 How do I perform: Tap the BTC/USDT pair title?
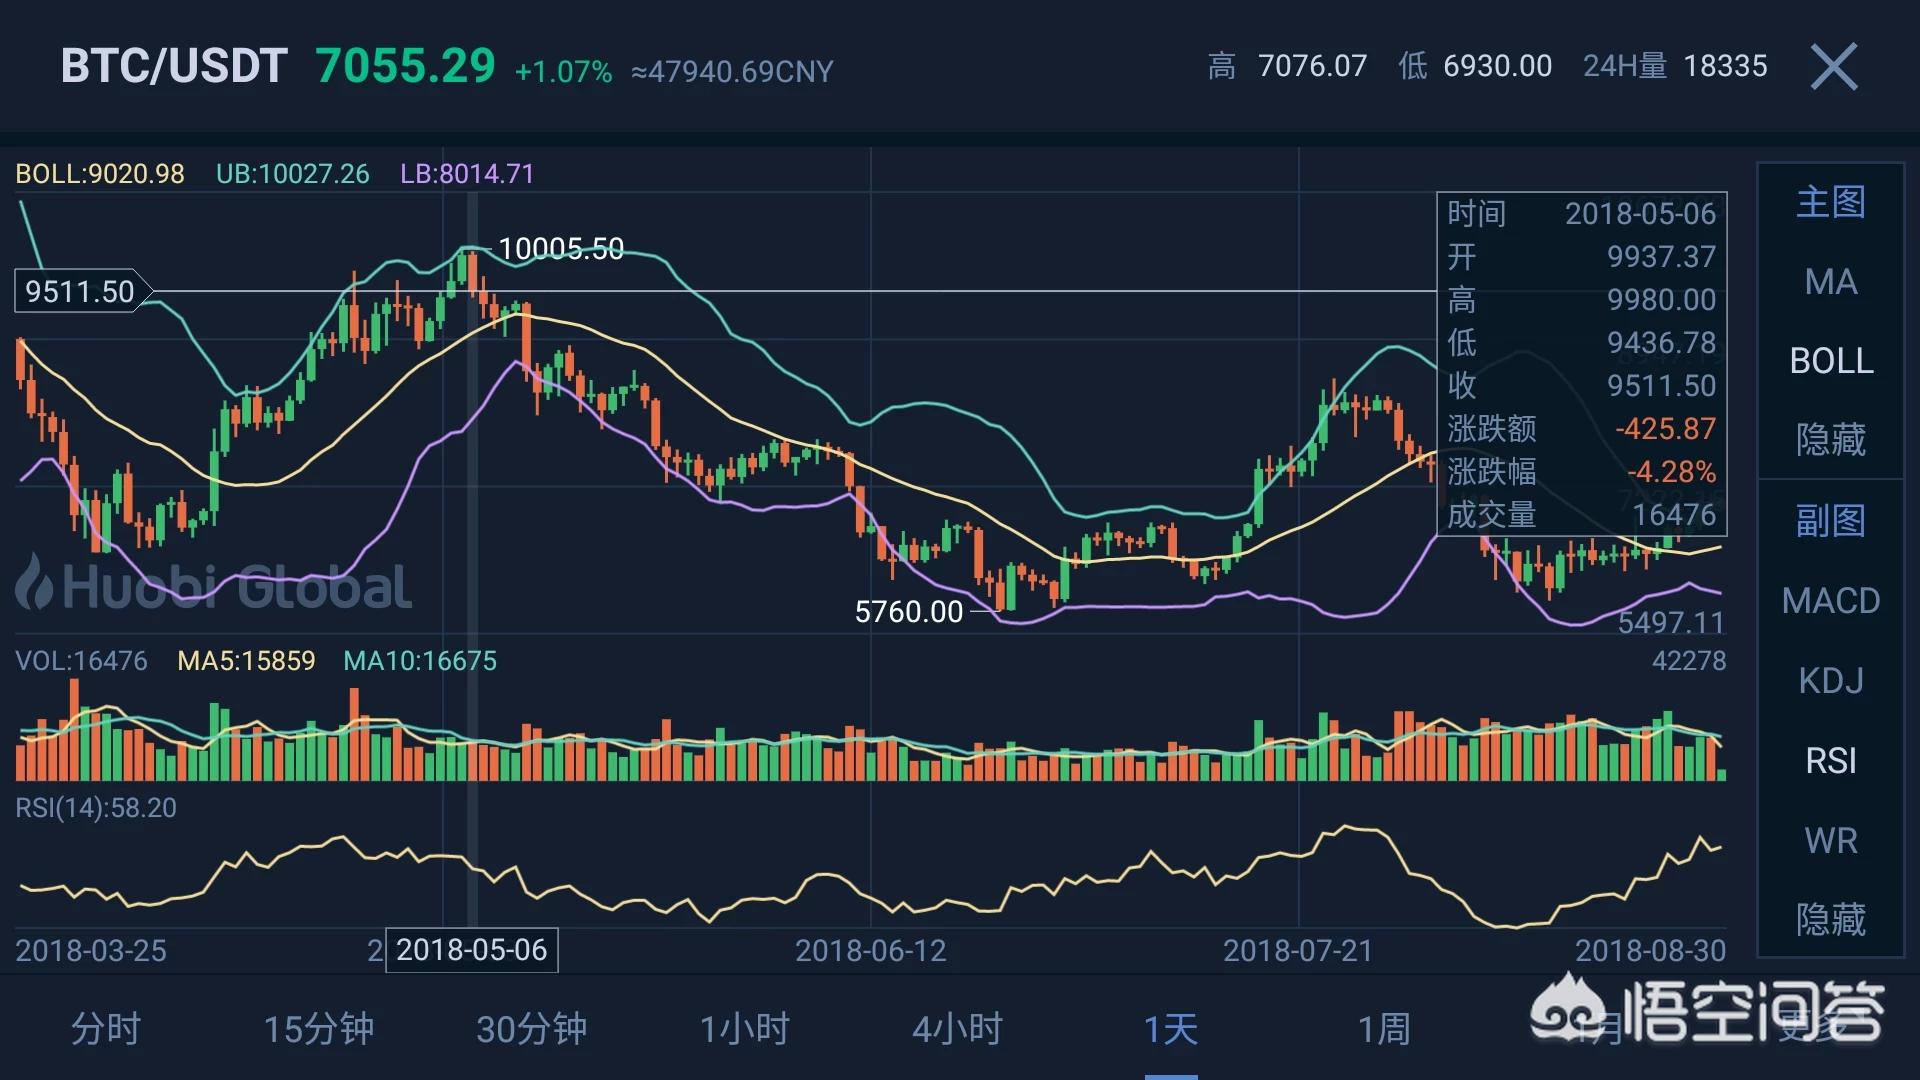[x=174, y=67]
